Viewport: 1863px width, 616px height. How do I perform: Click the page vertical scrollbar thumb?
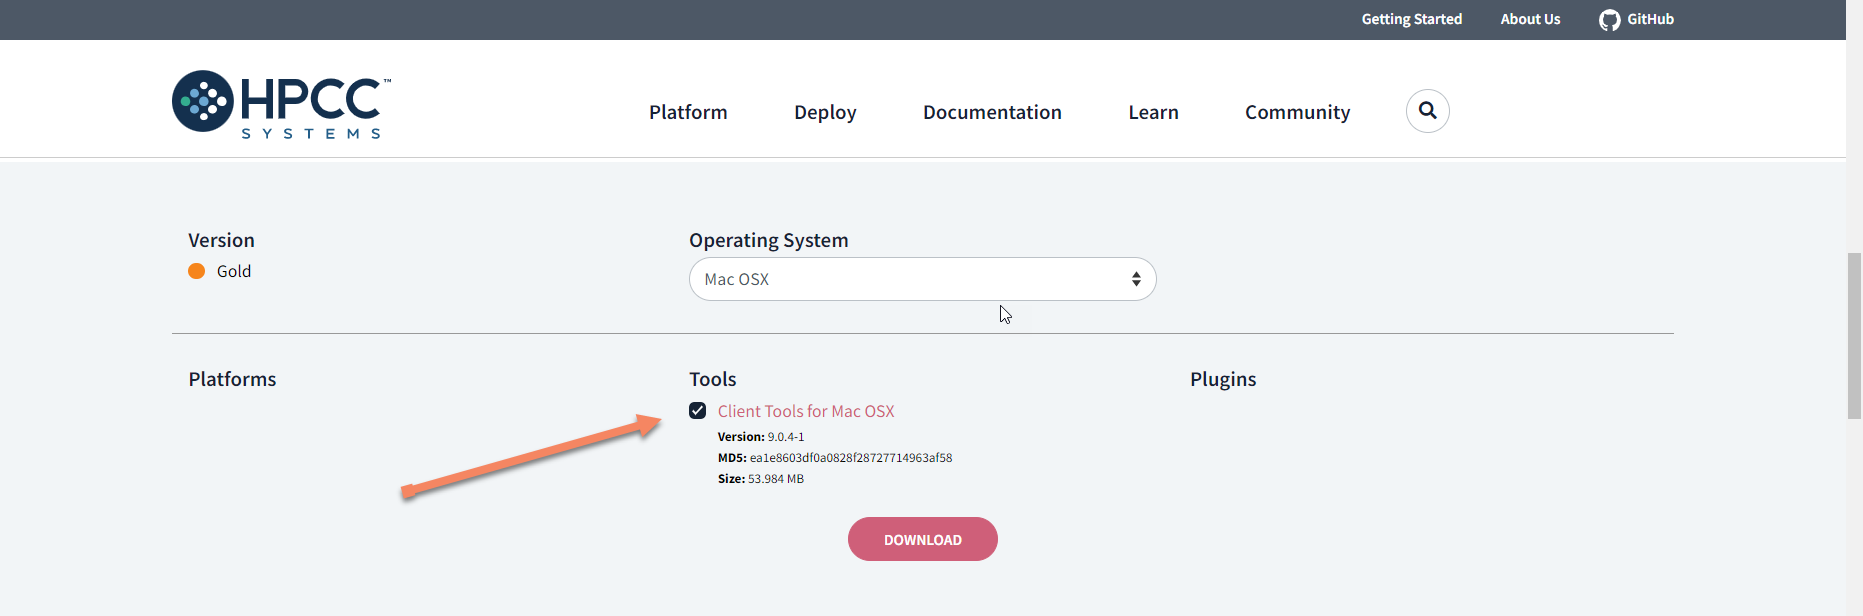click(1854, 335)
